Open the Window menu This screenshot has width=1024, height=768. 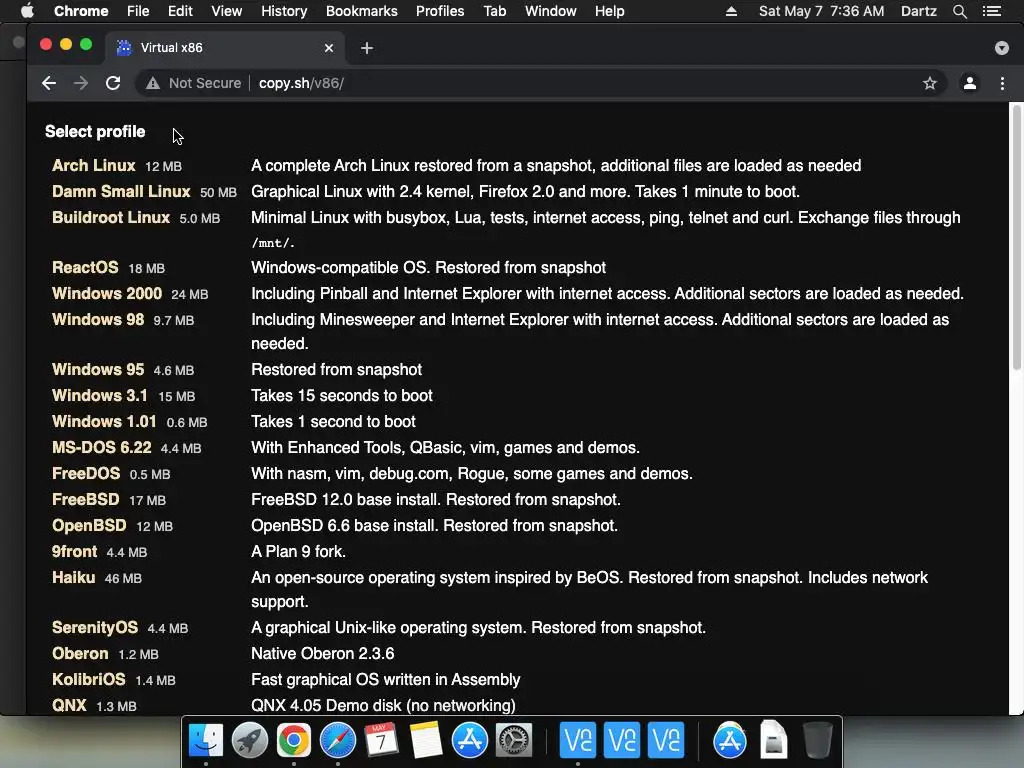551,11
